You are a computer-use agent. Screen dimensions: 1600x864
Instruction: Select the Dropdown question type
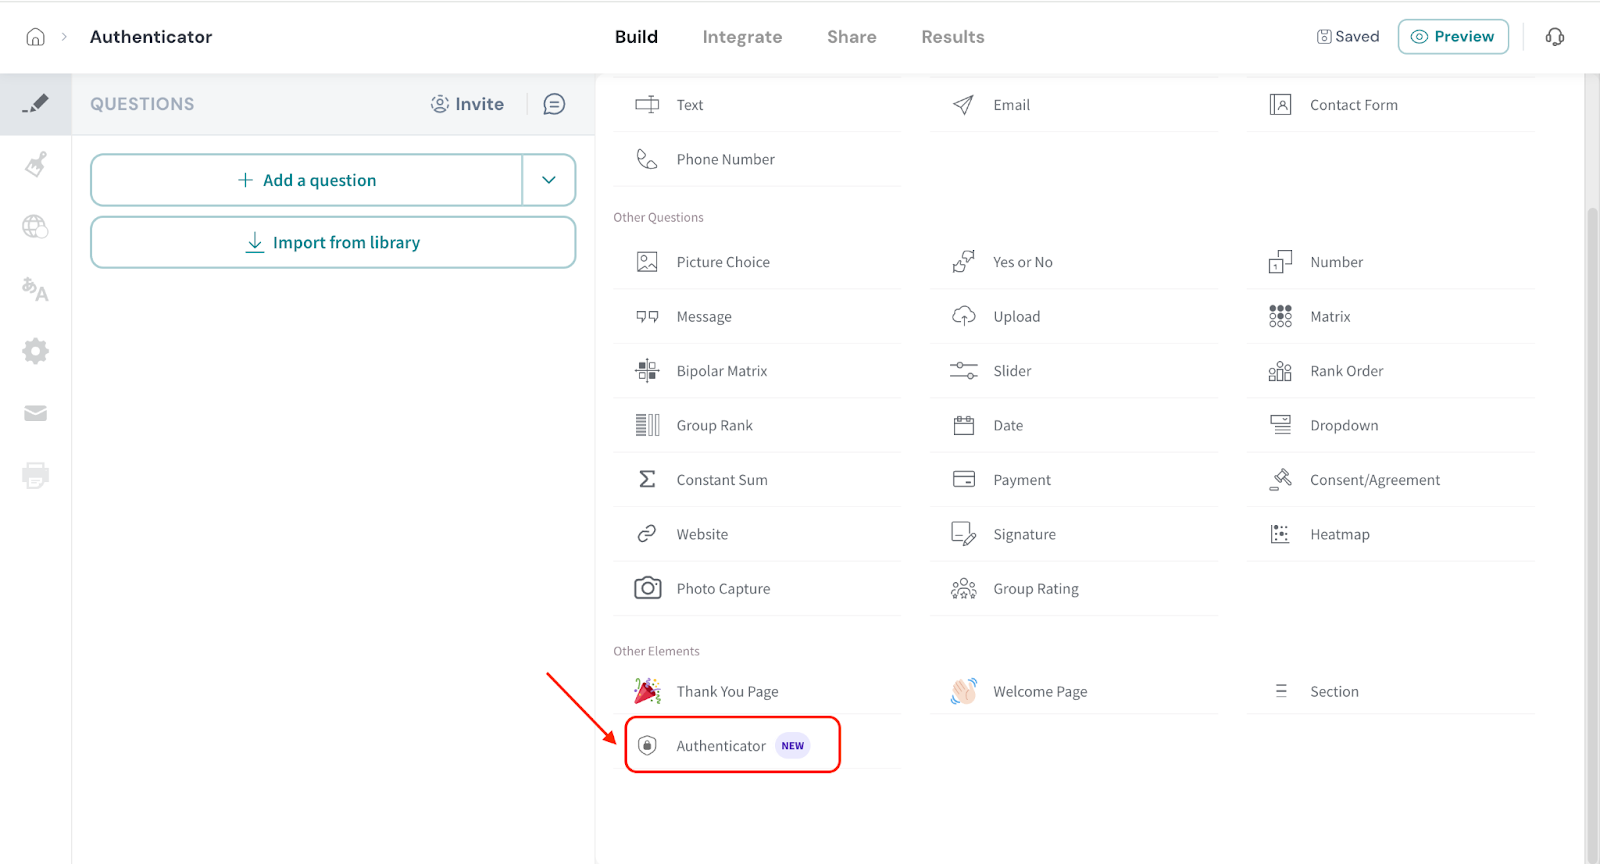point(1343,426)
